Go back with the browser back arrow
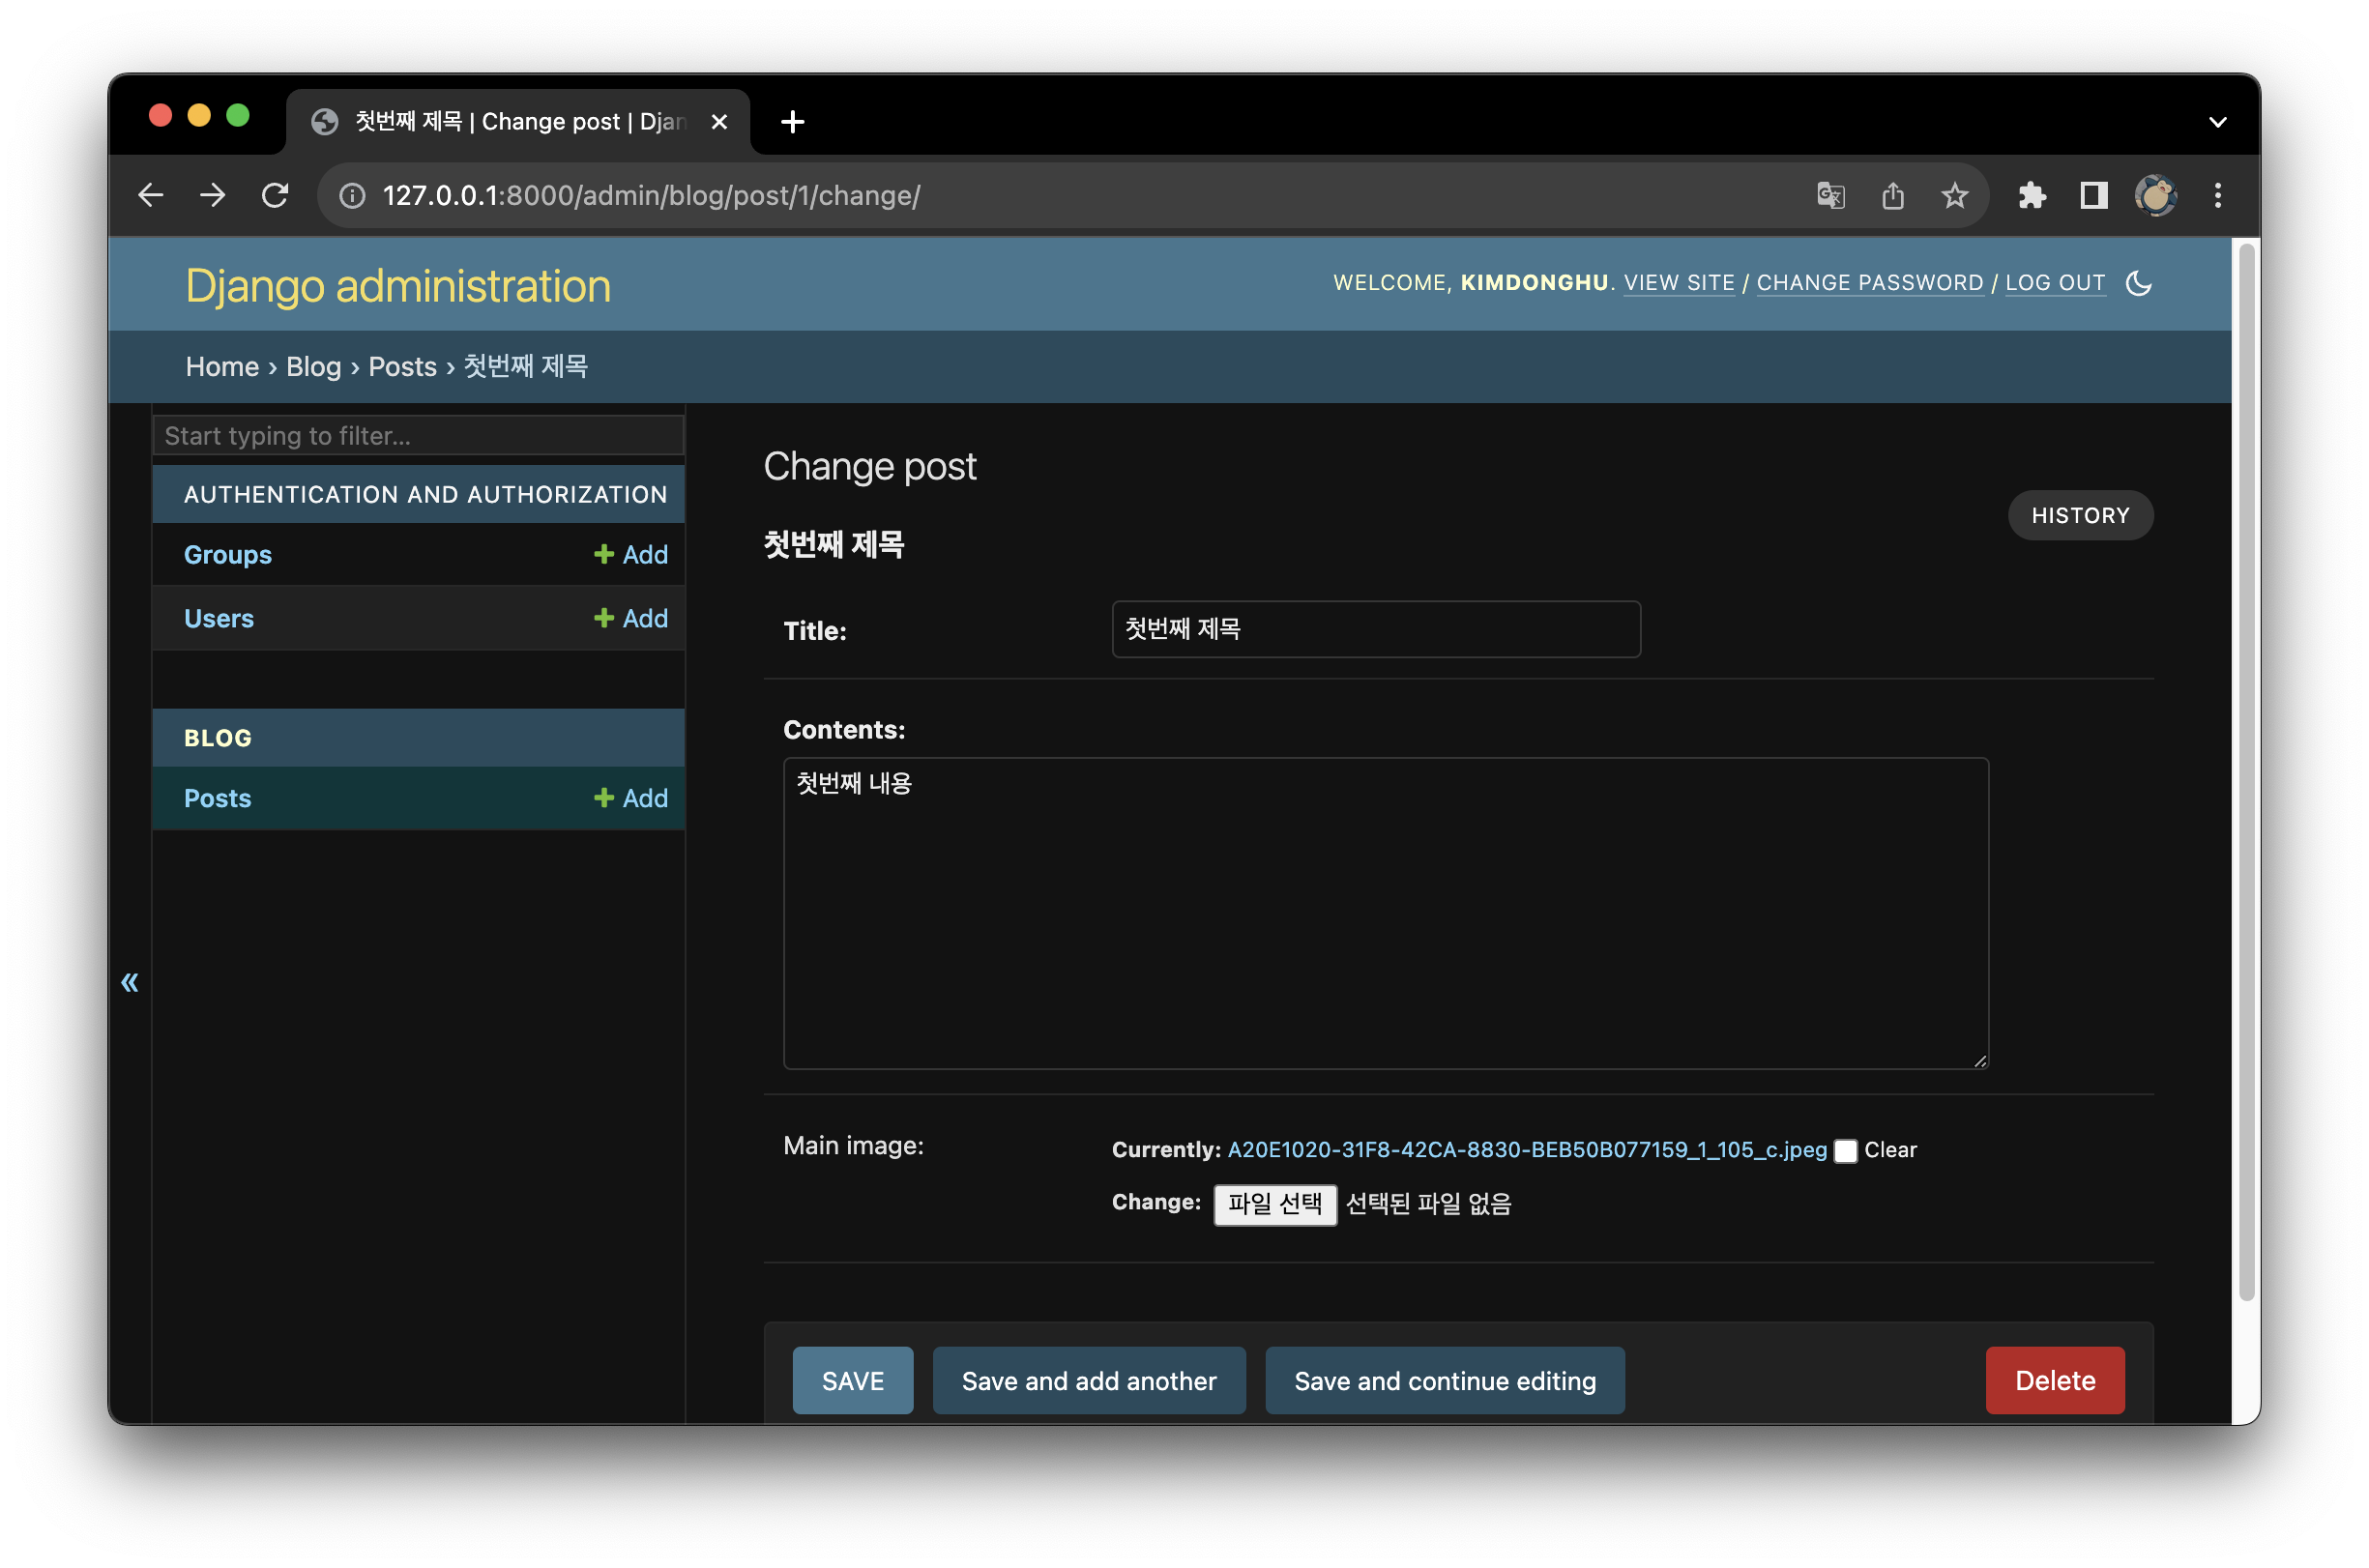The image size is (2369, 1568). (x=150, y=195)
